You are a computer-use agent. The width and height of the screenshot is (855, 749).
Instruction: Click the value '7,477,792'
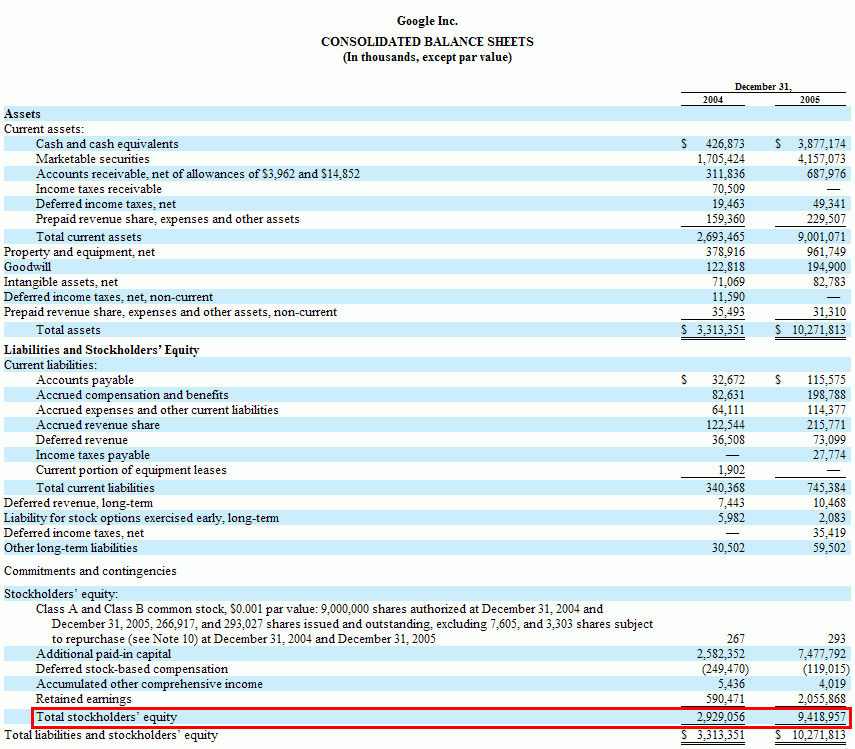pos(821,654)
